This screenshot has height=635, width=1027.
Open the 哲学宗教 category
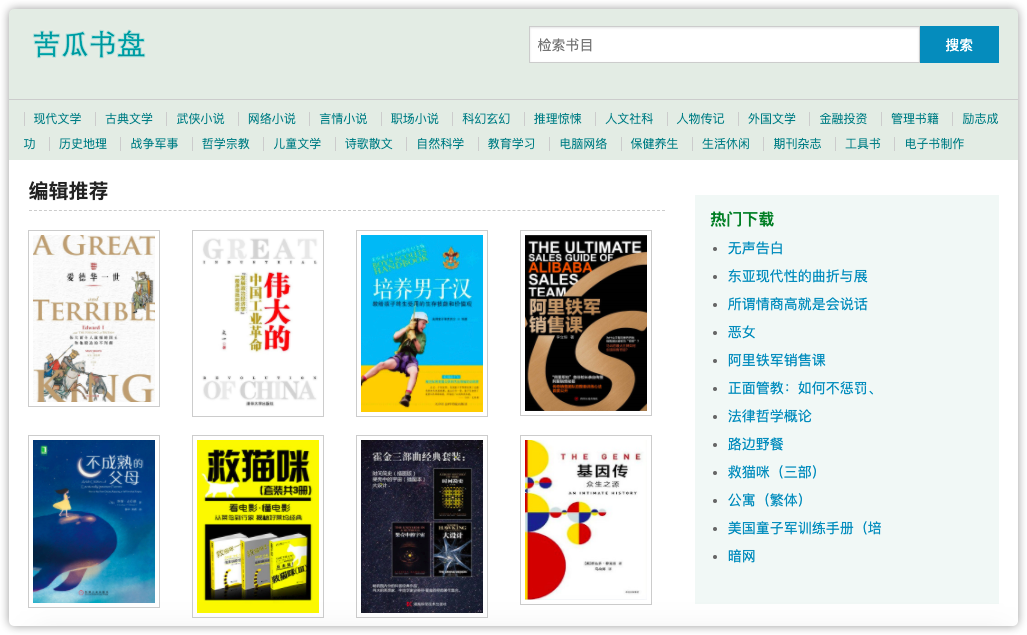pos(225,143)
